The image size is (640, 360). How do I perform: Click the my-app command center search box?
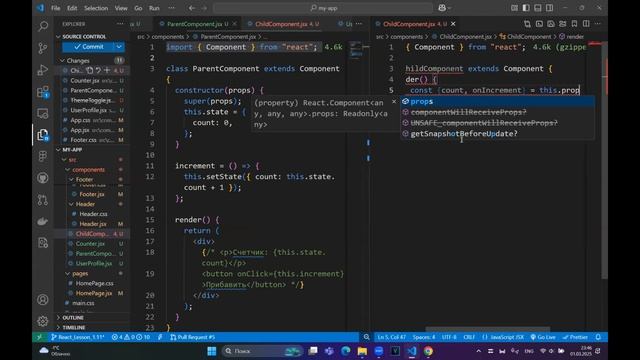pyautogui.click(x=322, y=8)
